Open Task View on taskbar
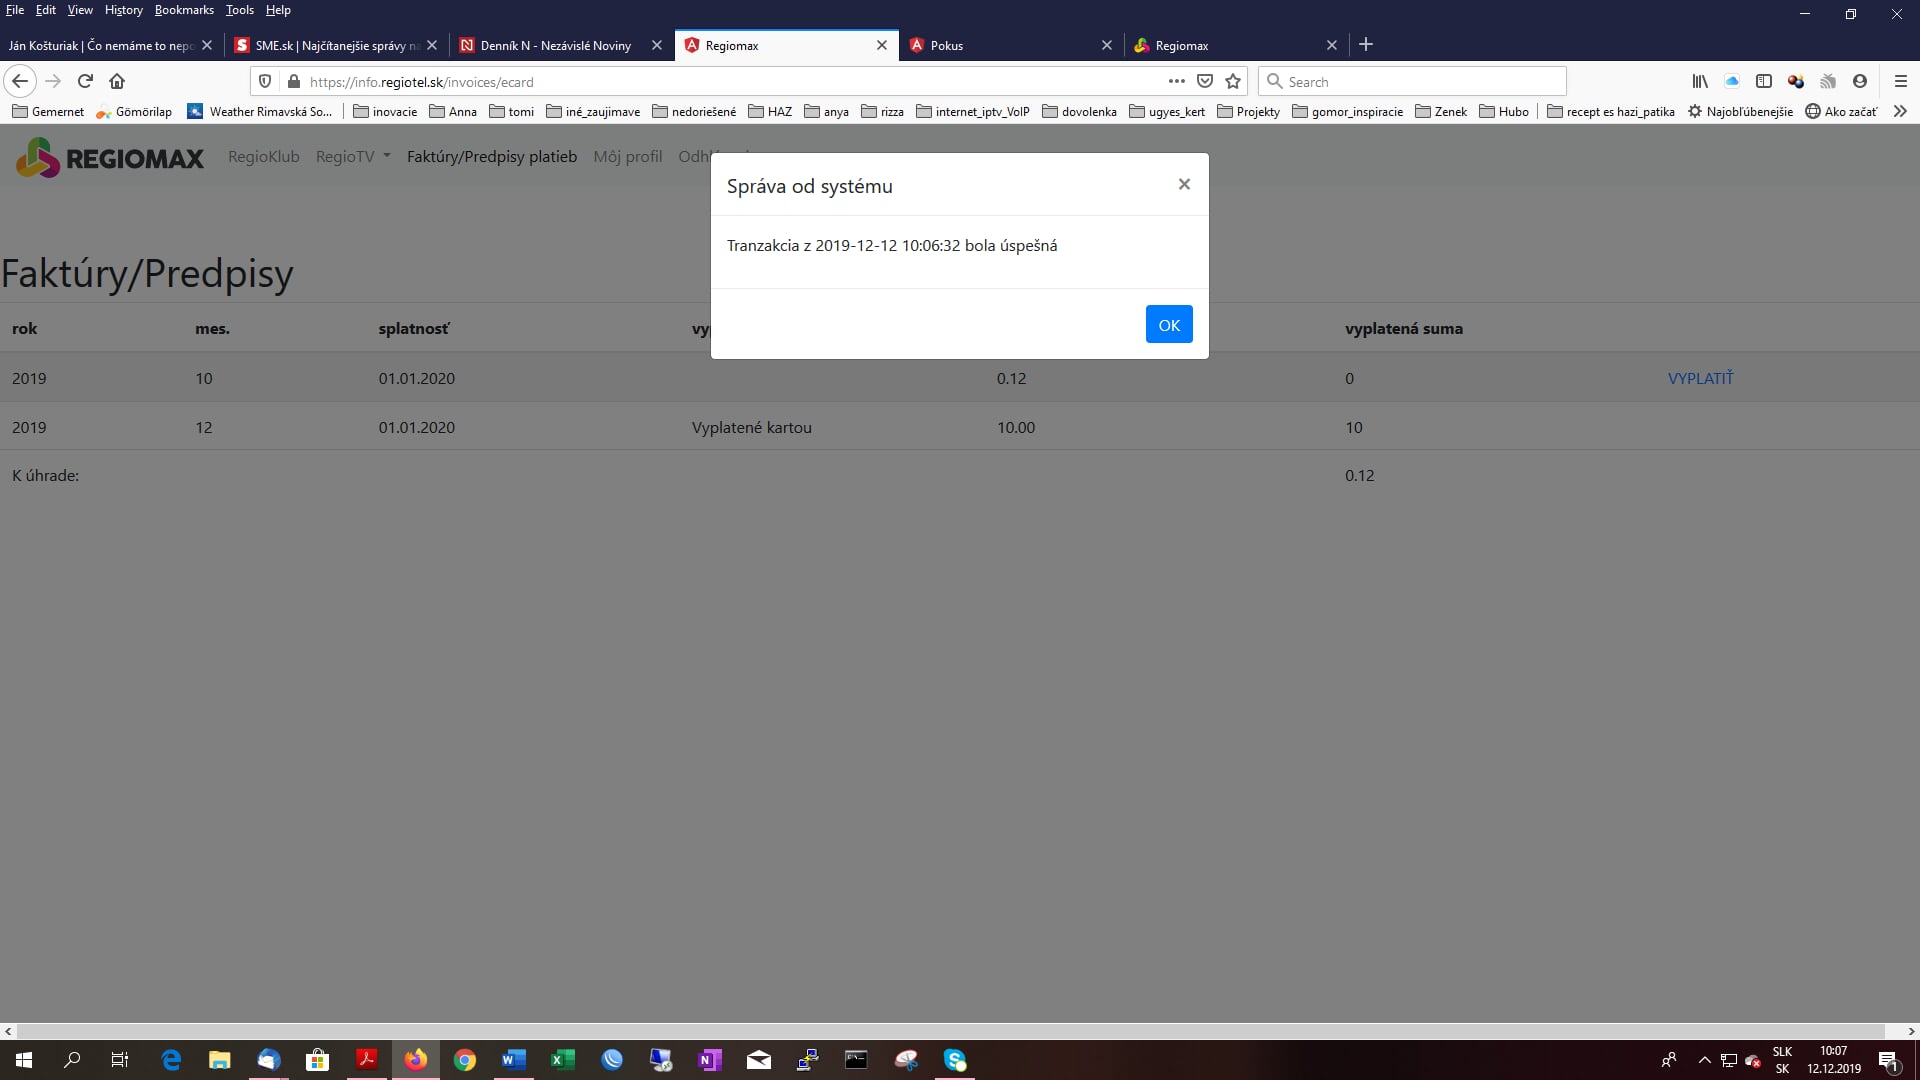This screenshot has height=1080, width=1920. click(120, 1060)
